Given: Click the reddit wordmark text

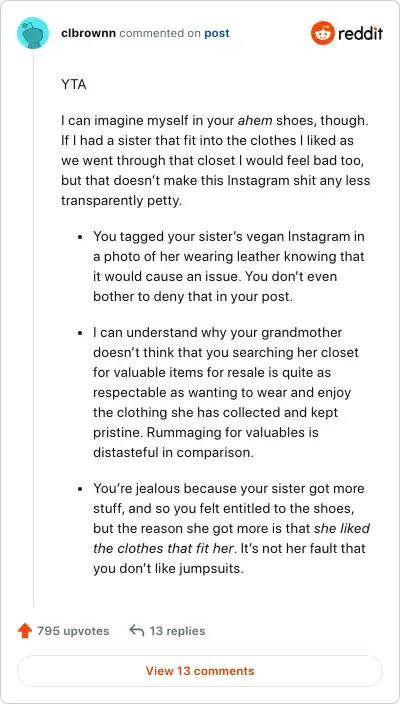Looking at the screenshot, I should tap(360, 33).
